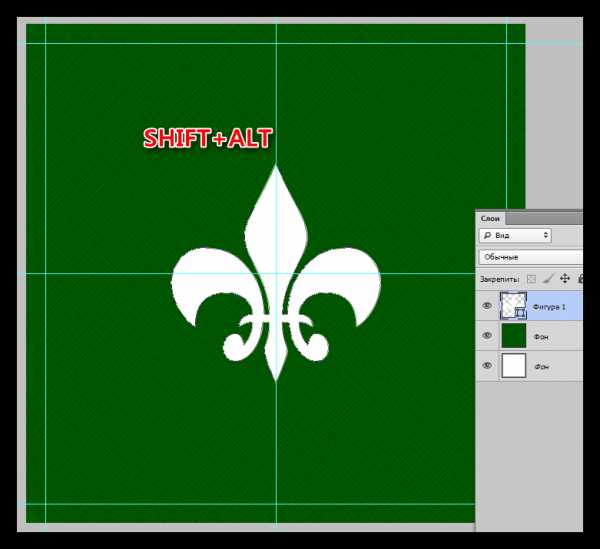This screenshot has height=549, width=600.
Task: Switch to the Слои panel tab
Action: (491, 218)
